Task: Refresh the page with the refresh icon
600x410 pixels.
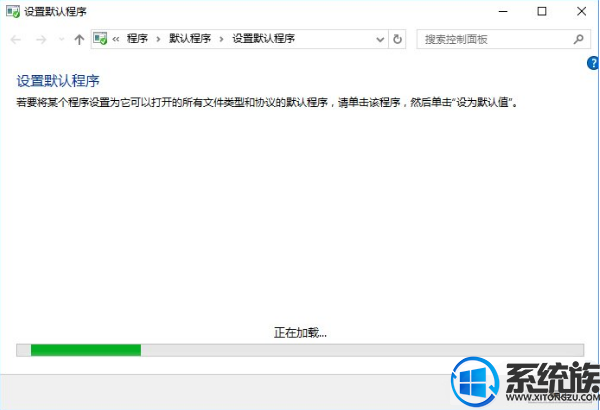Action: [x=397, y=39]
